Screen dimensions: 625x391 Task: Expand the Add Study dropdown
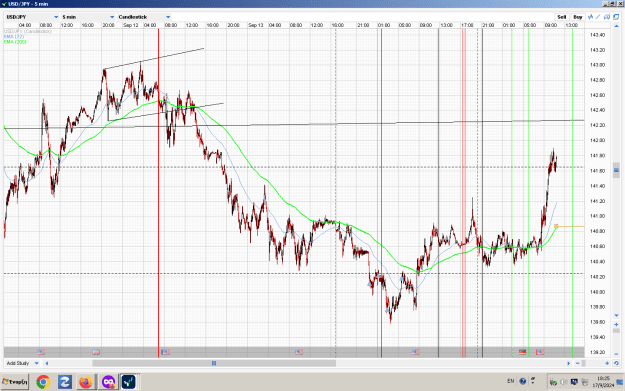pos(22,363)
